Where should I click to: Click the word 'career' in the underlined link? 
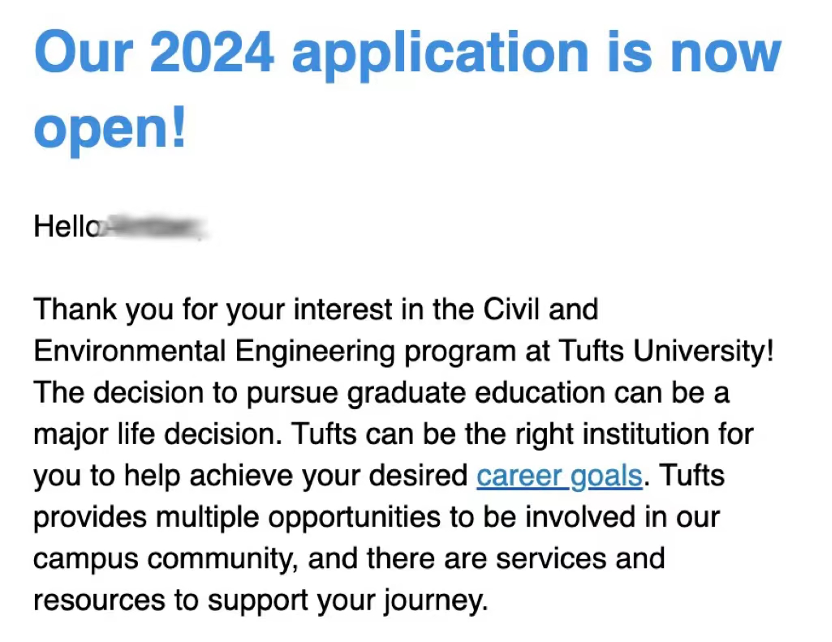(x=519, y=475)
